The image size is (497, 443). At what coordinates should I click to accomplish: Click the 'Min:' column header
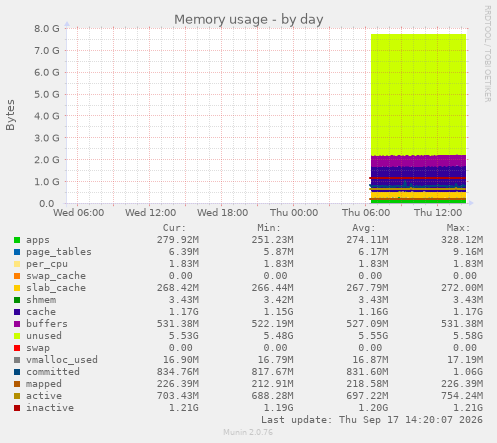point(269,228)
